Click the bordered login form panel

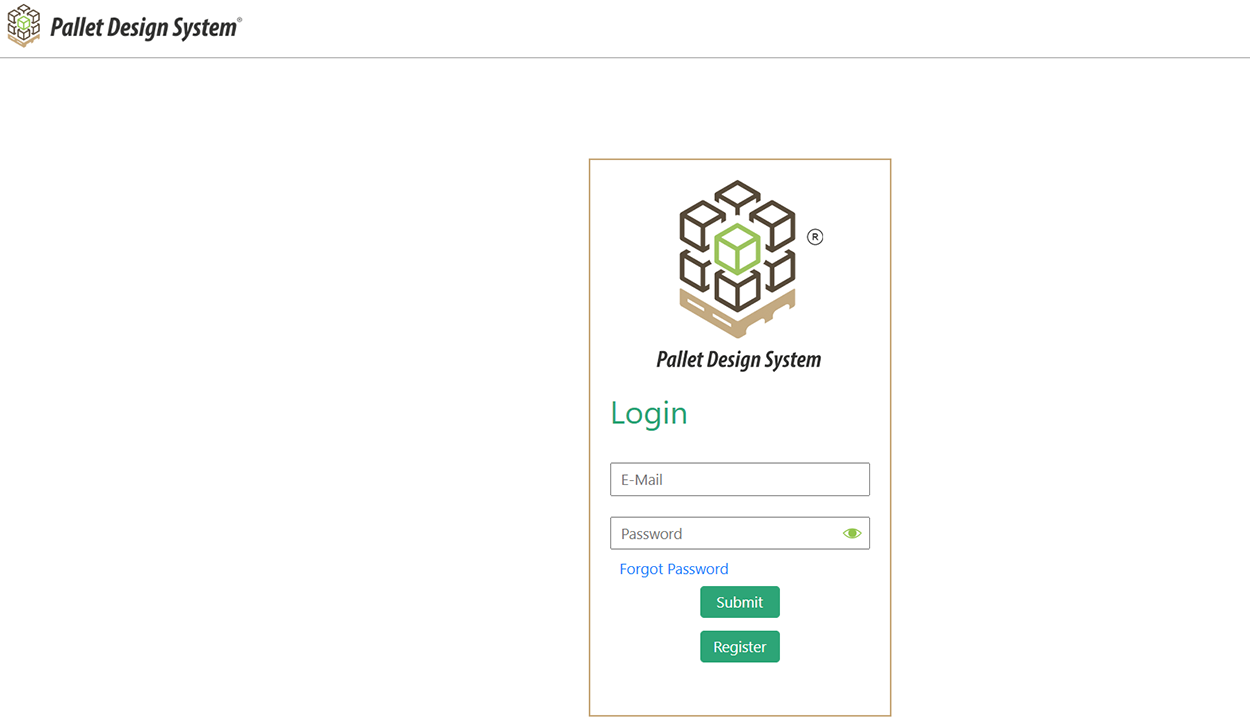pos(739,690)
